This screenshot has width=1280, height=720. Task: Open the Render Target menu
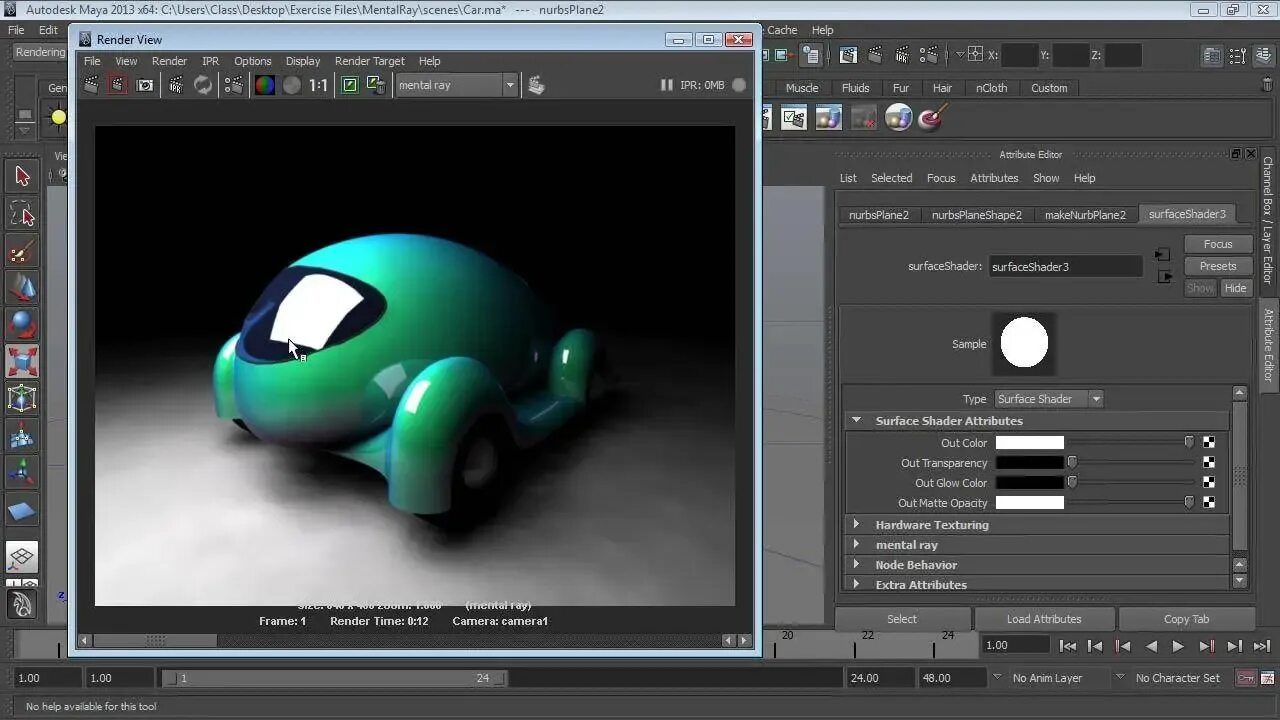coord(369,61)
